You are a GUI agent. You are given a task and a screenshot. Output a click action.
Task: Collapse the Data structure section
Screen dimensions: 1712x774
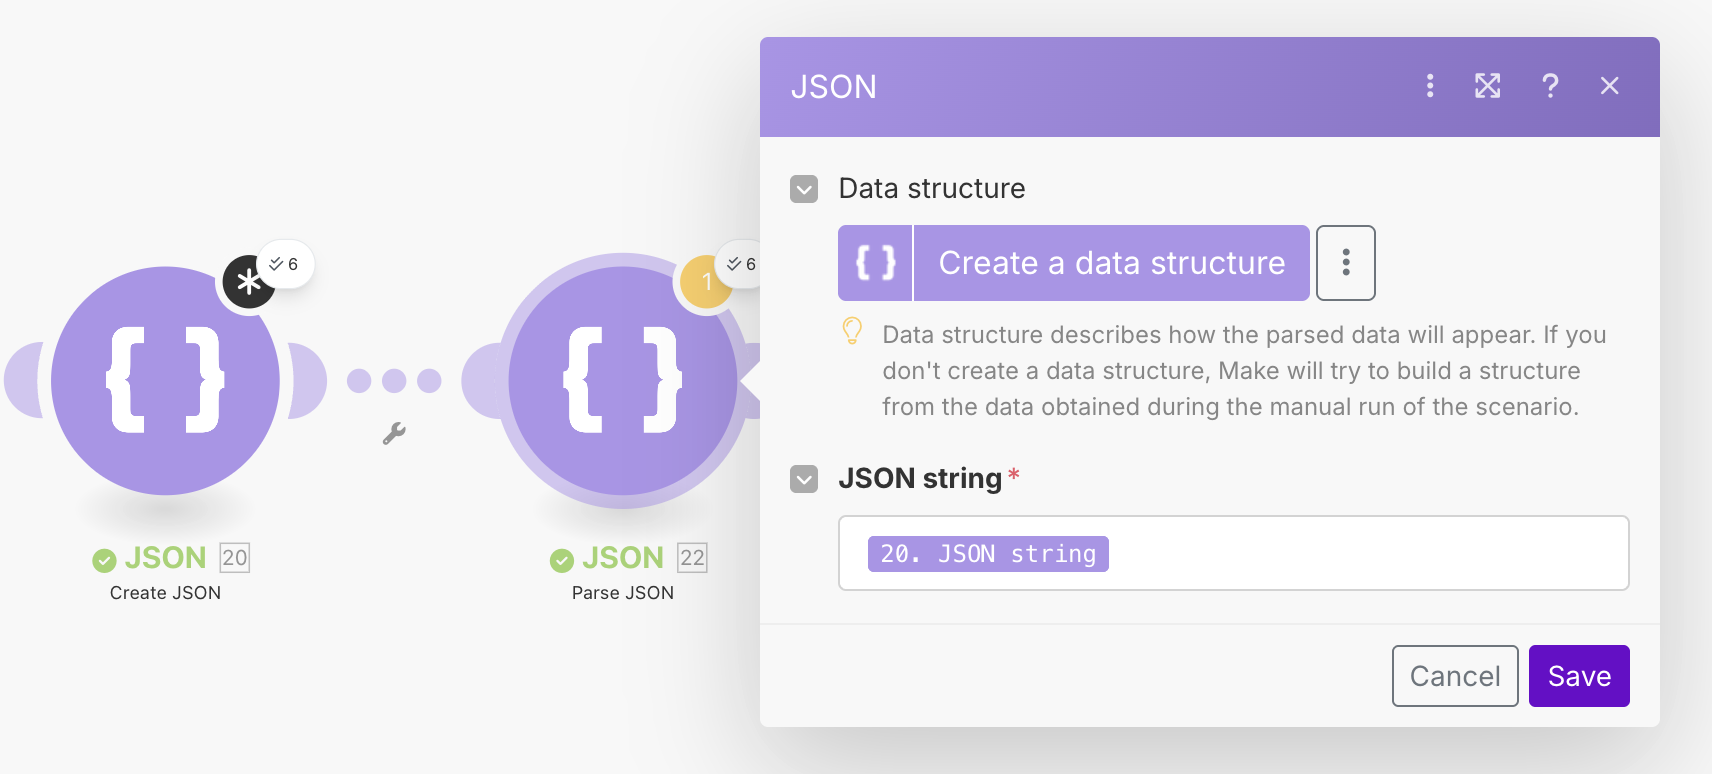pyautogui.click(x=803, y=189)
